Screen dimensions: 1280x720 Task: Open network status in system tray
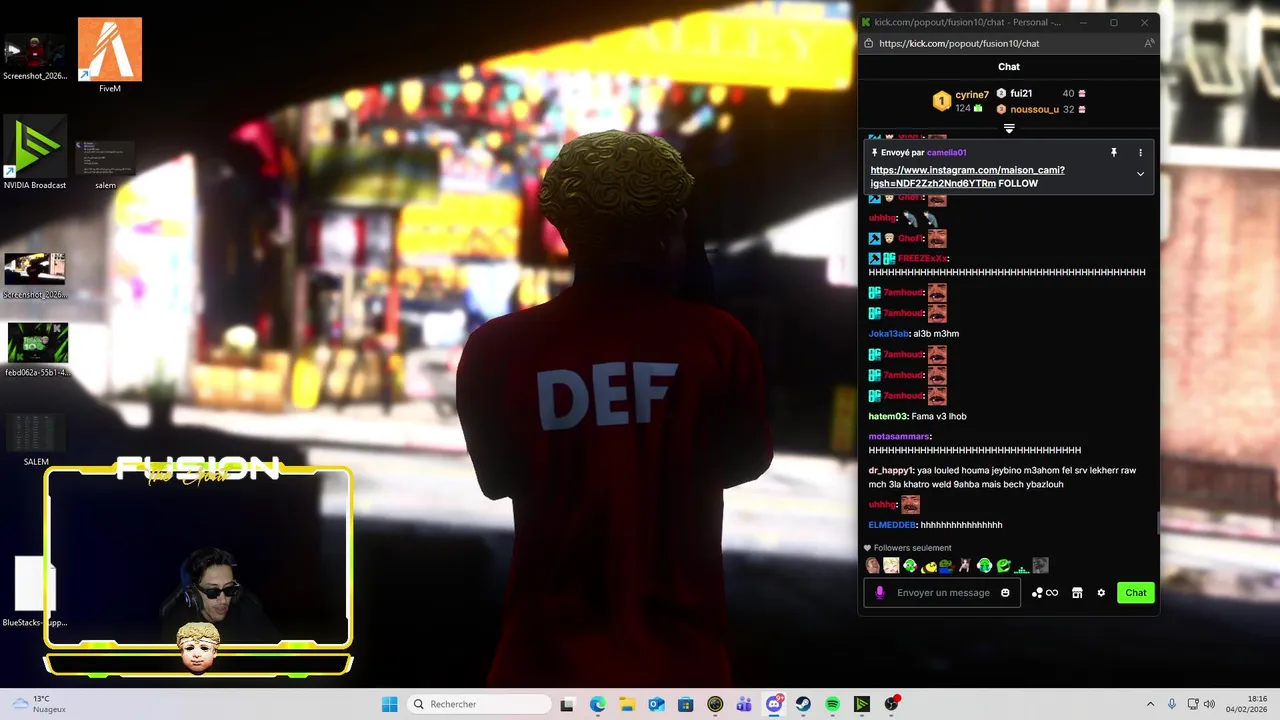click(1193, 704)
